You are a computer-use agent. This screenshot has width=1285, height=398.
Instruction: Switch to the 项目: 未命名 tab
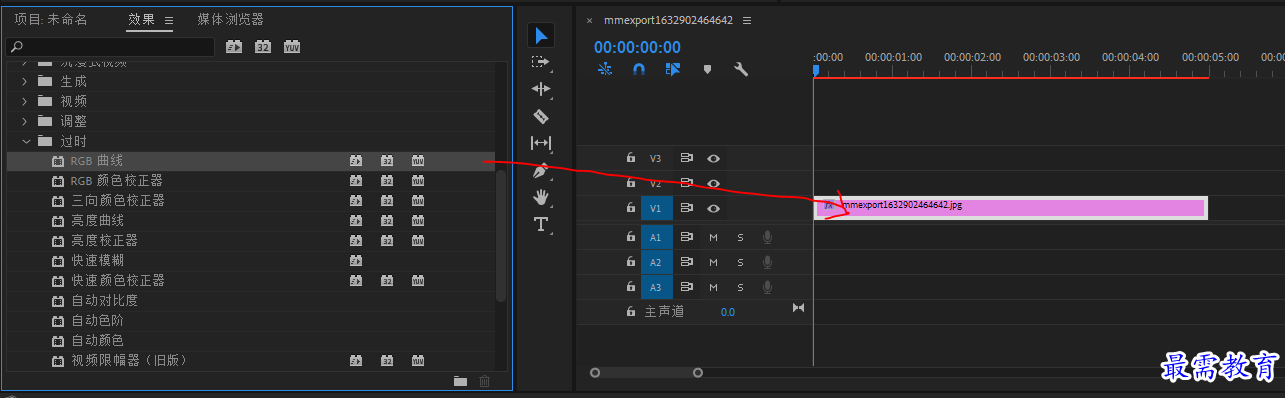[x=51, y=19]
